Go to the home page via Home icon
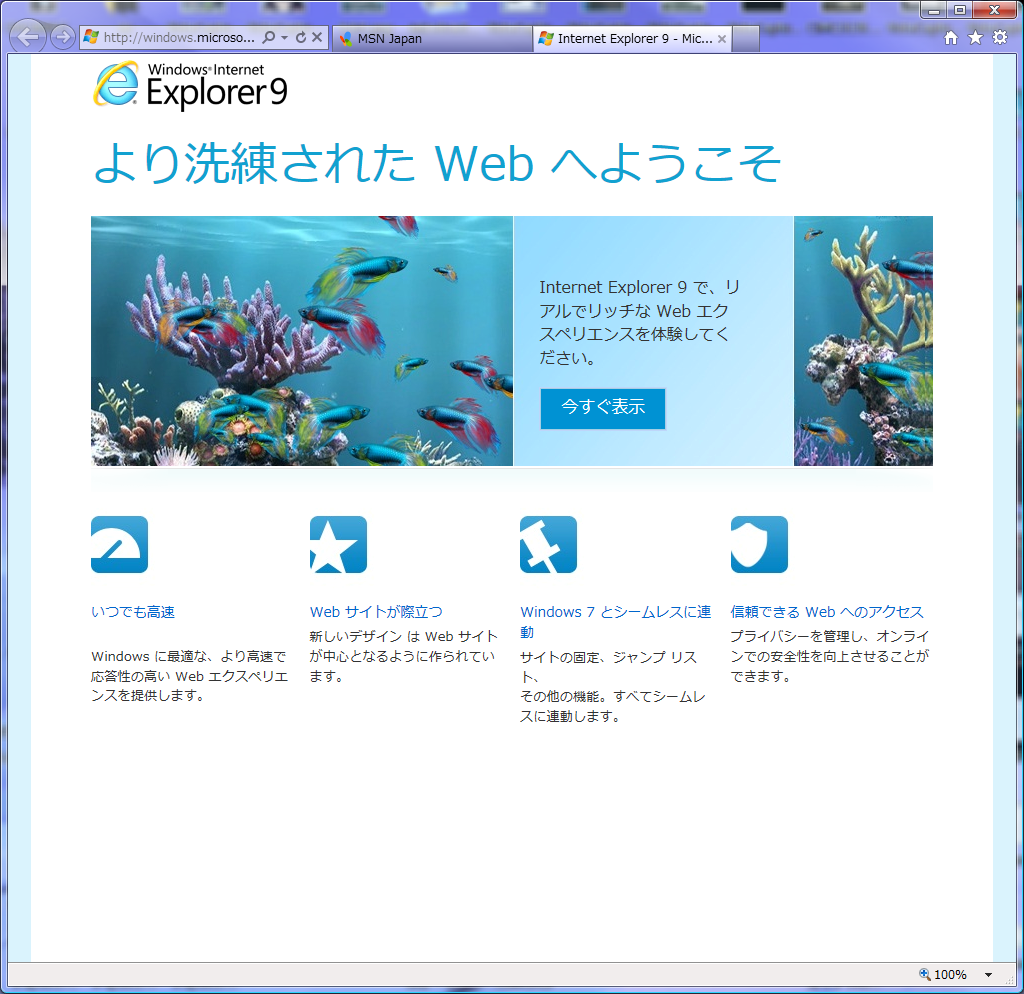The height and width of the screenshot is (994, 1024). tap(951, 38)
